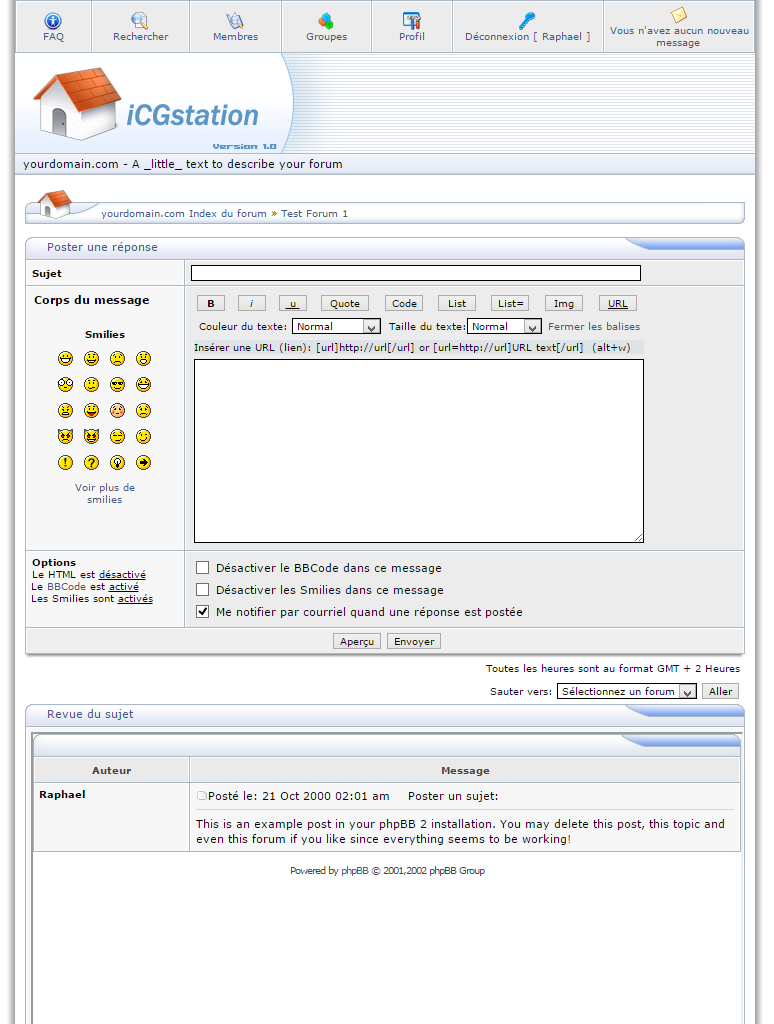Open Voir plus de smilies link

pos(105,494)
